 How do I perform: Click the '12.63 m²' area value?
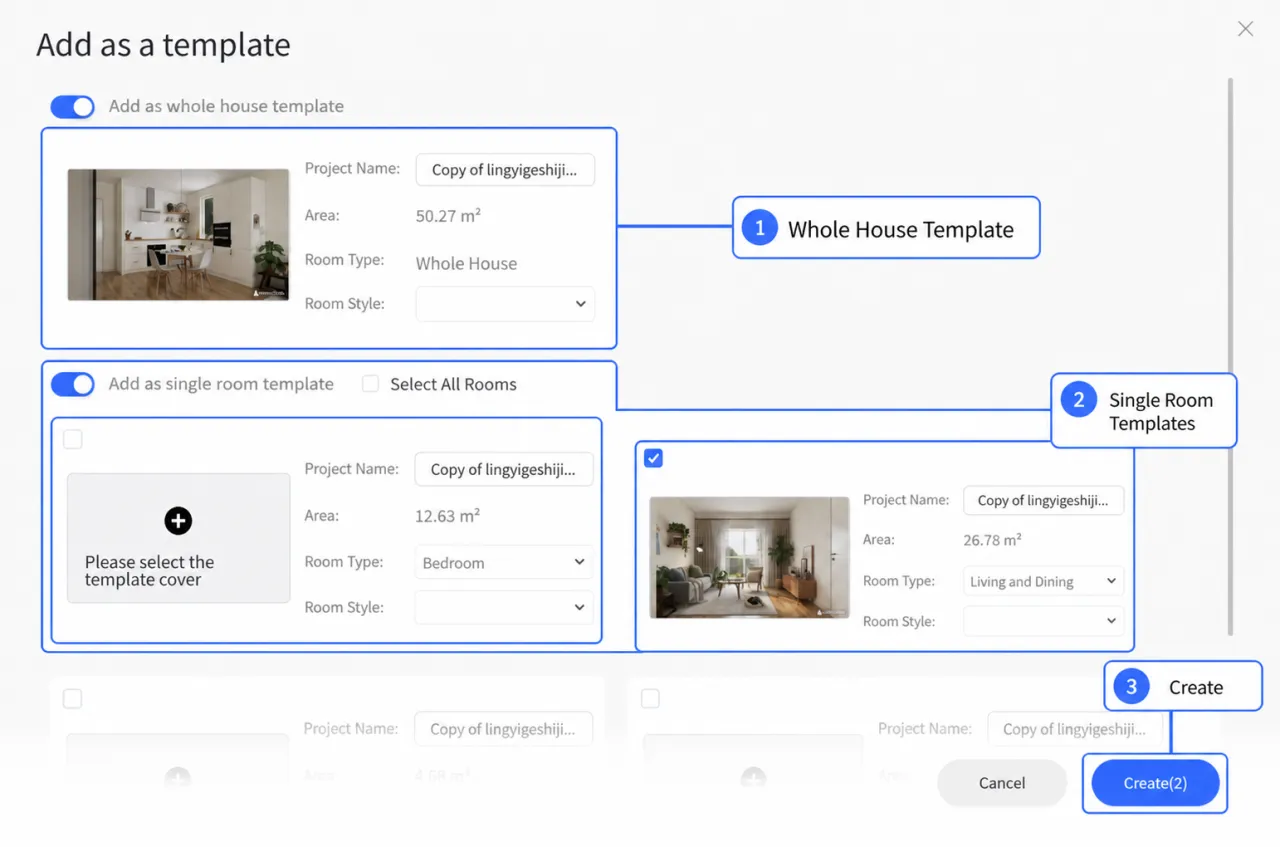(447, 516)
